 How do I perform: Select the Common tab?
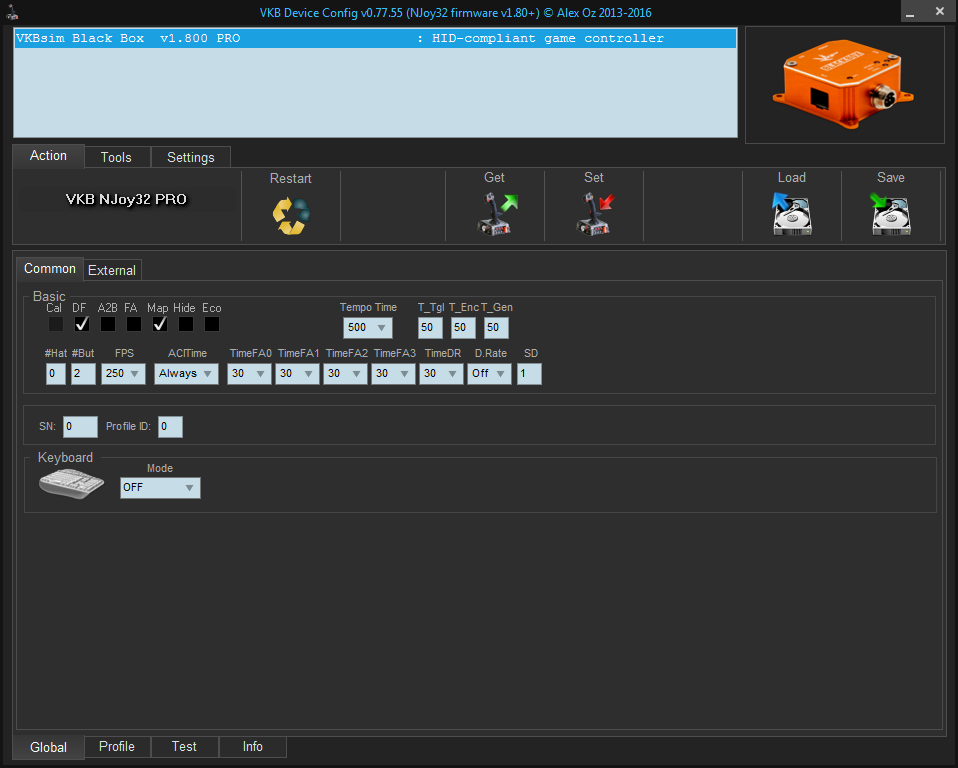[49, 269]
